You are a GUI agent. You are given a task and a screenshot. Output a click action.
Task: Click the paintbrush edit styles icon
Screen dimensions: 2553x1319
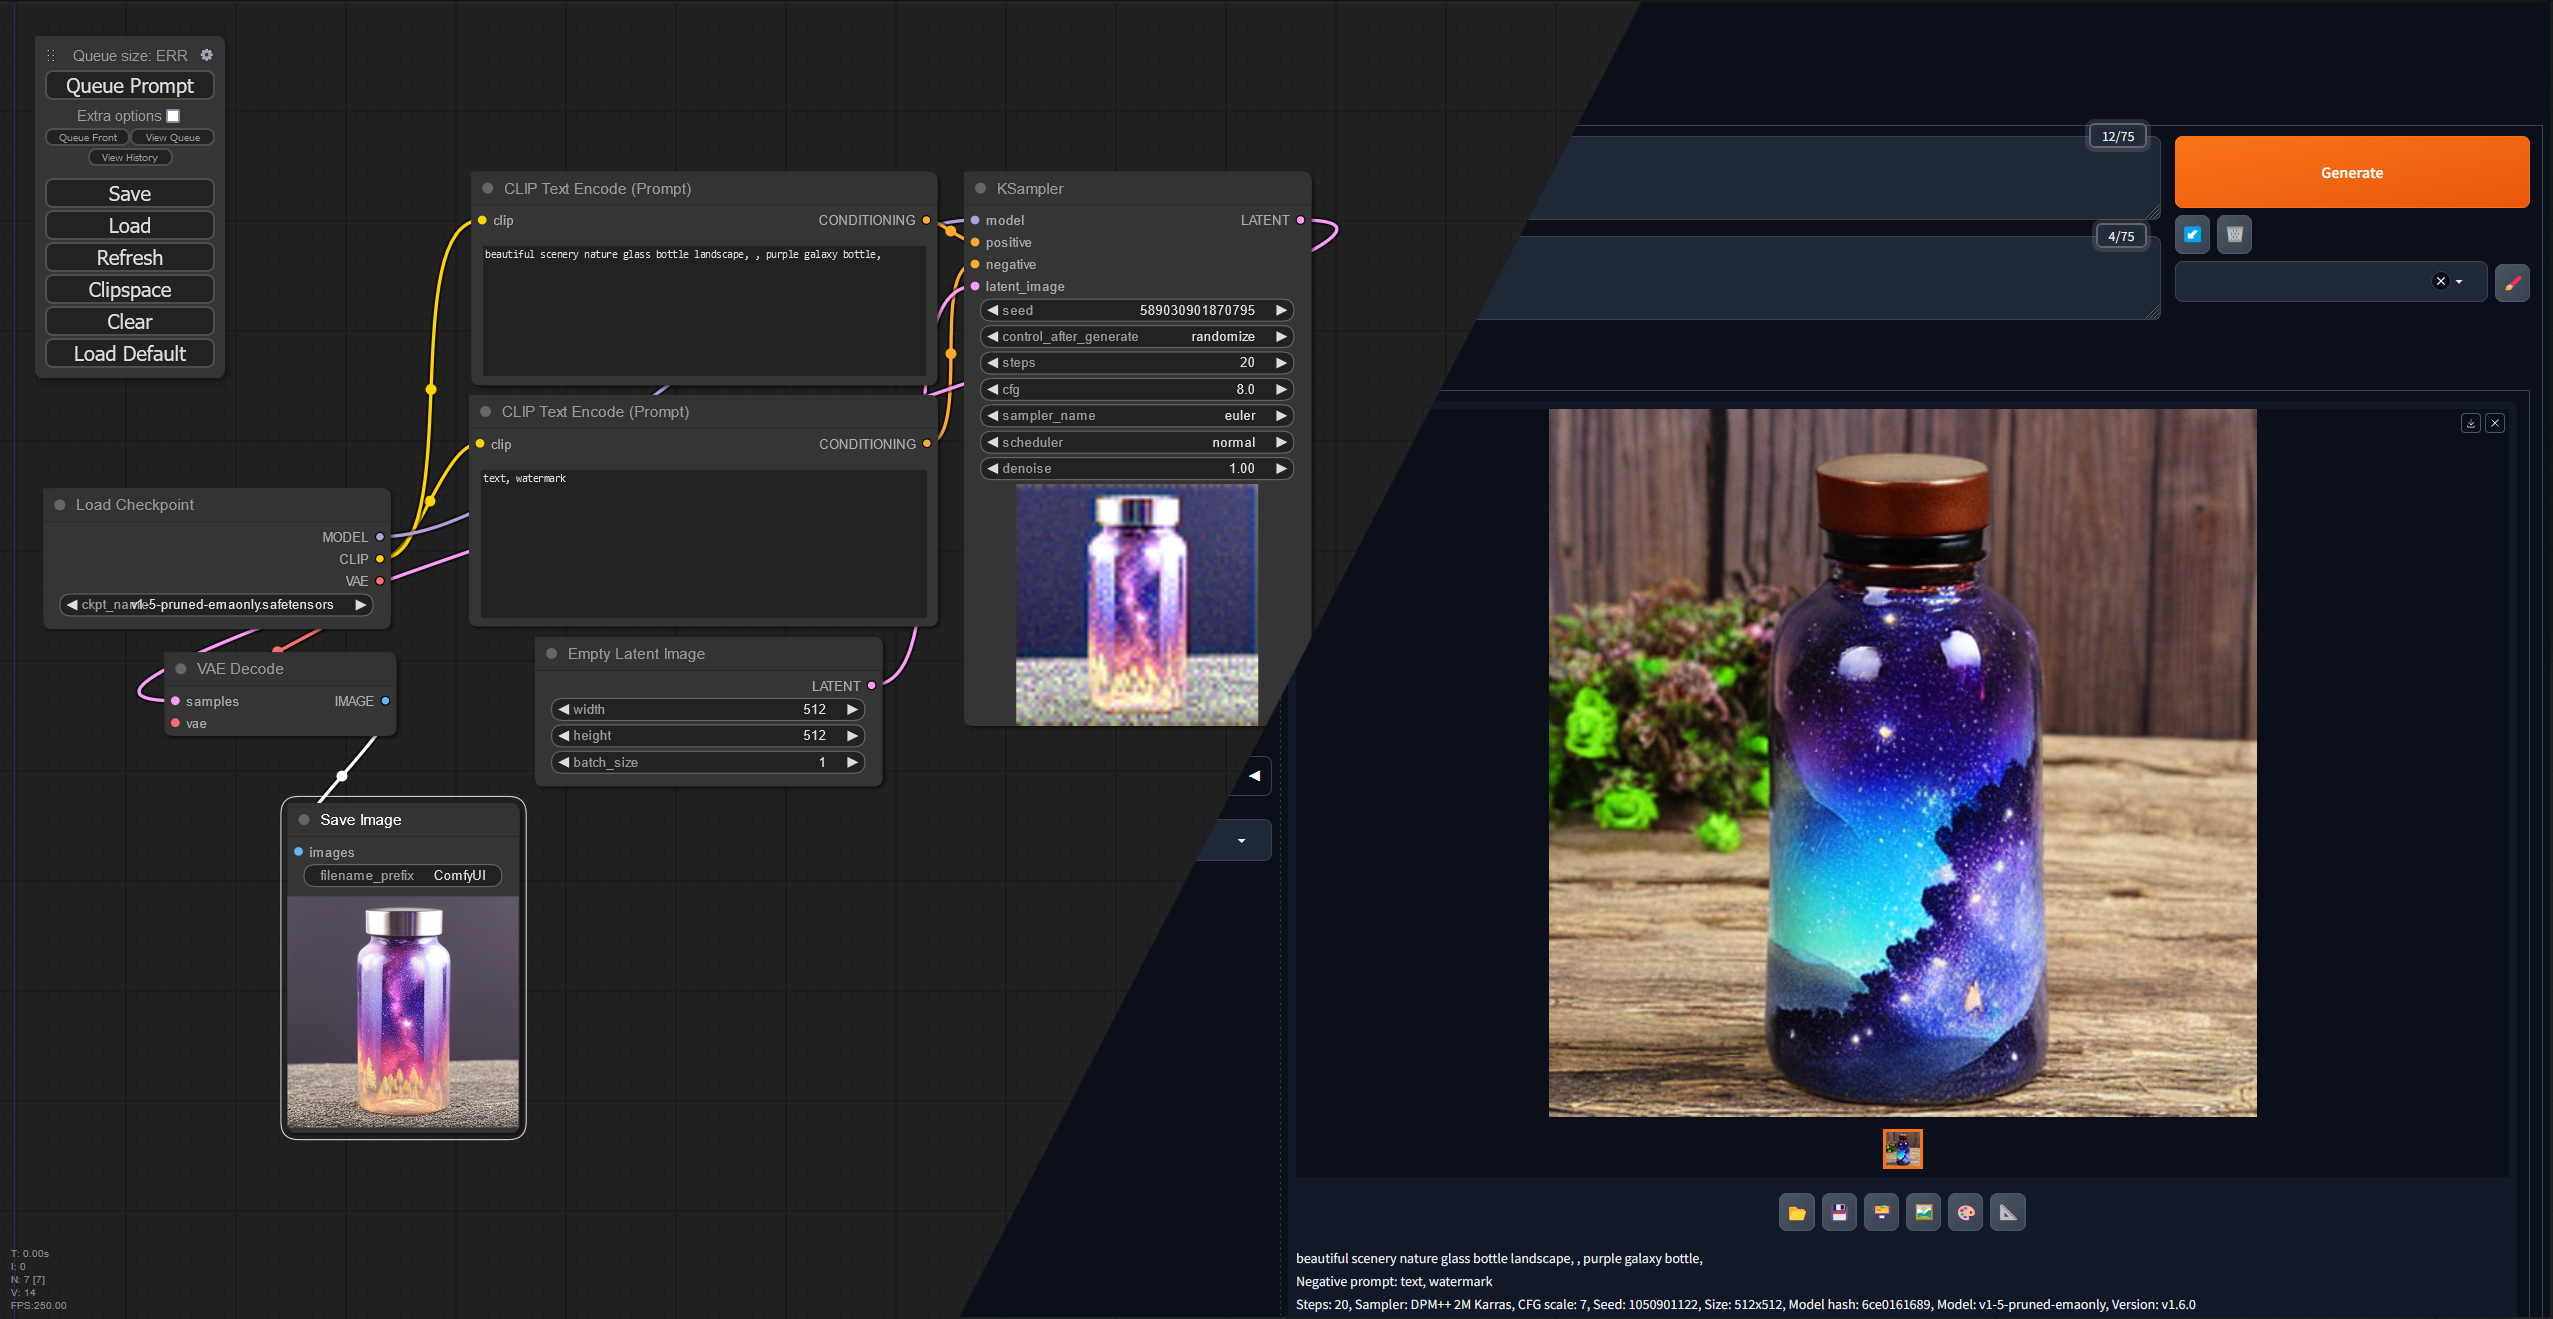pos(2512,283)
